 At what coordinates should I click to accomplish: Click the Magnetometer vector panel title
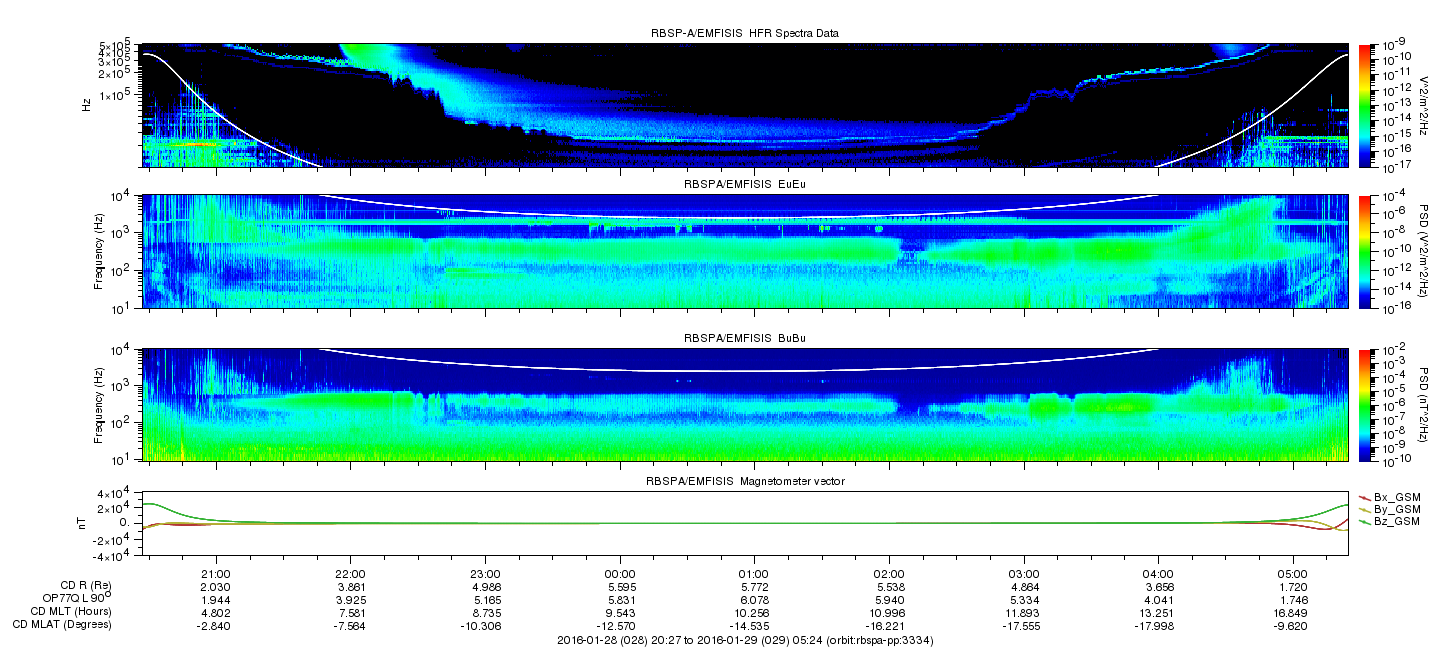745,482
